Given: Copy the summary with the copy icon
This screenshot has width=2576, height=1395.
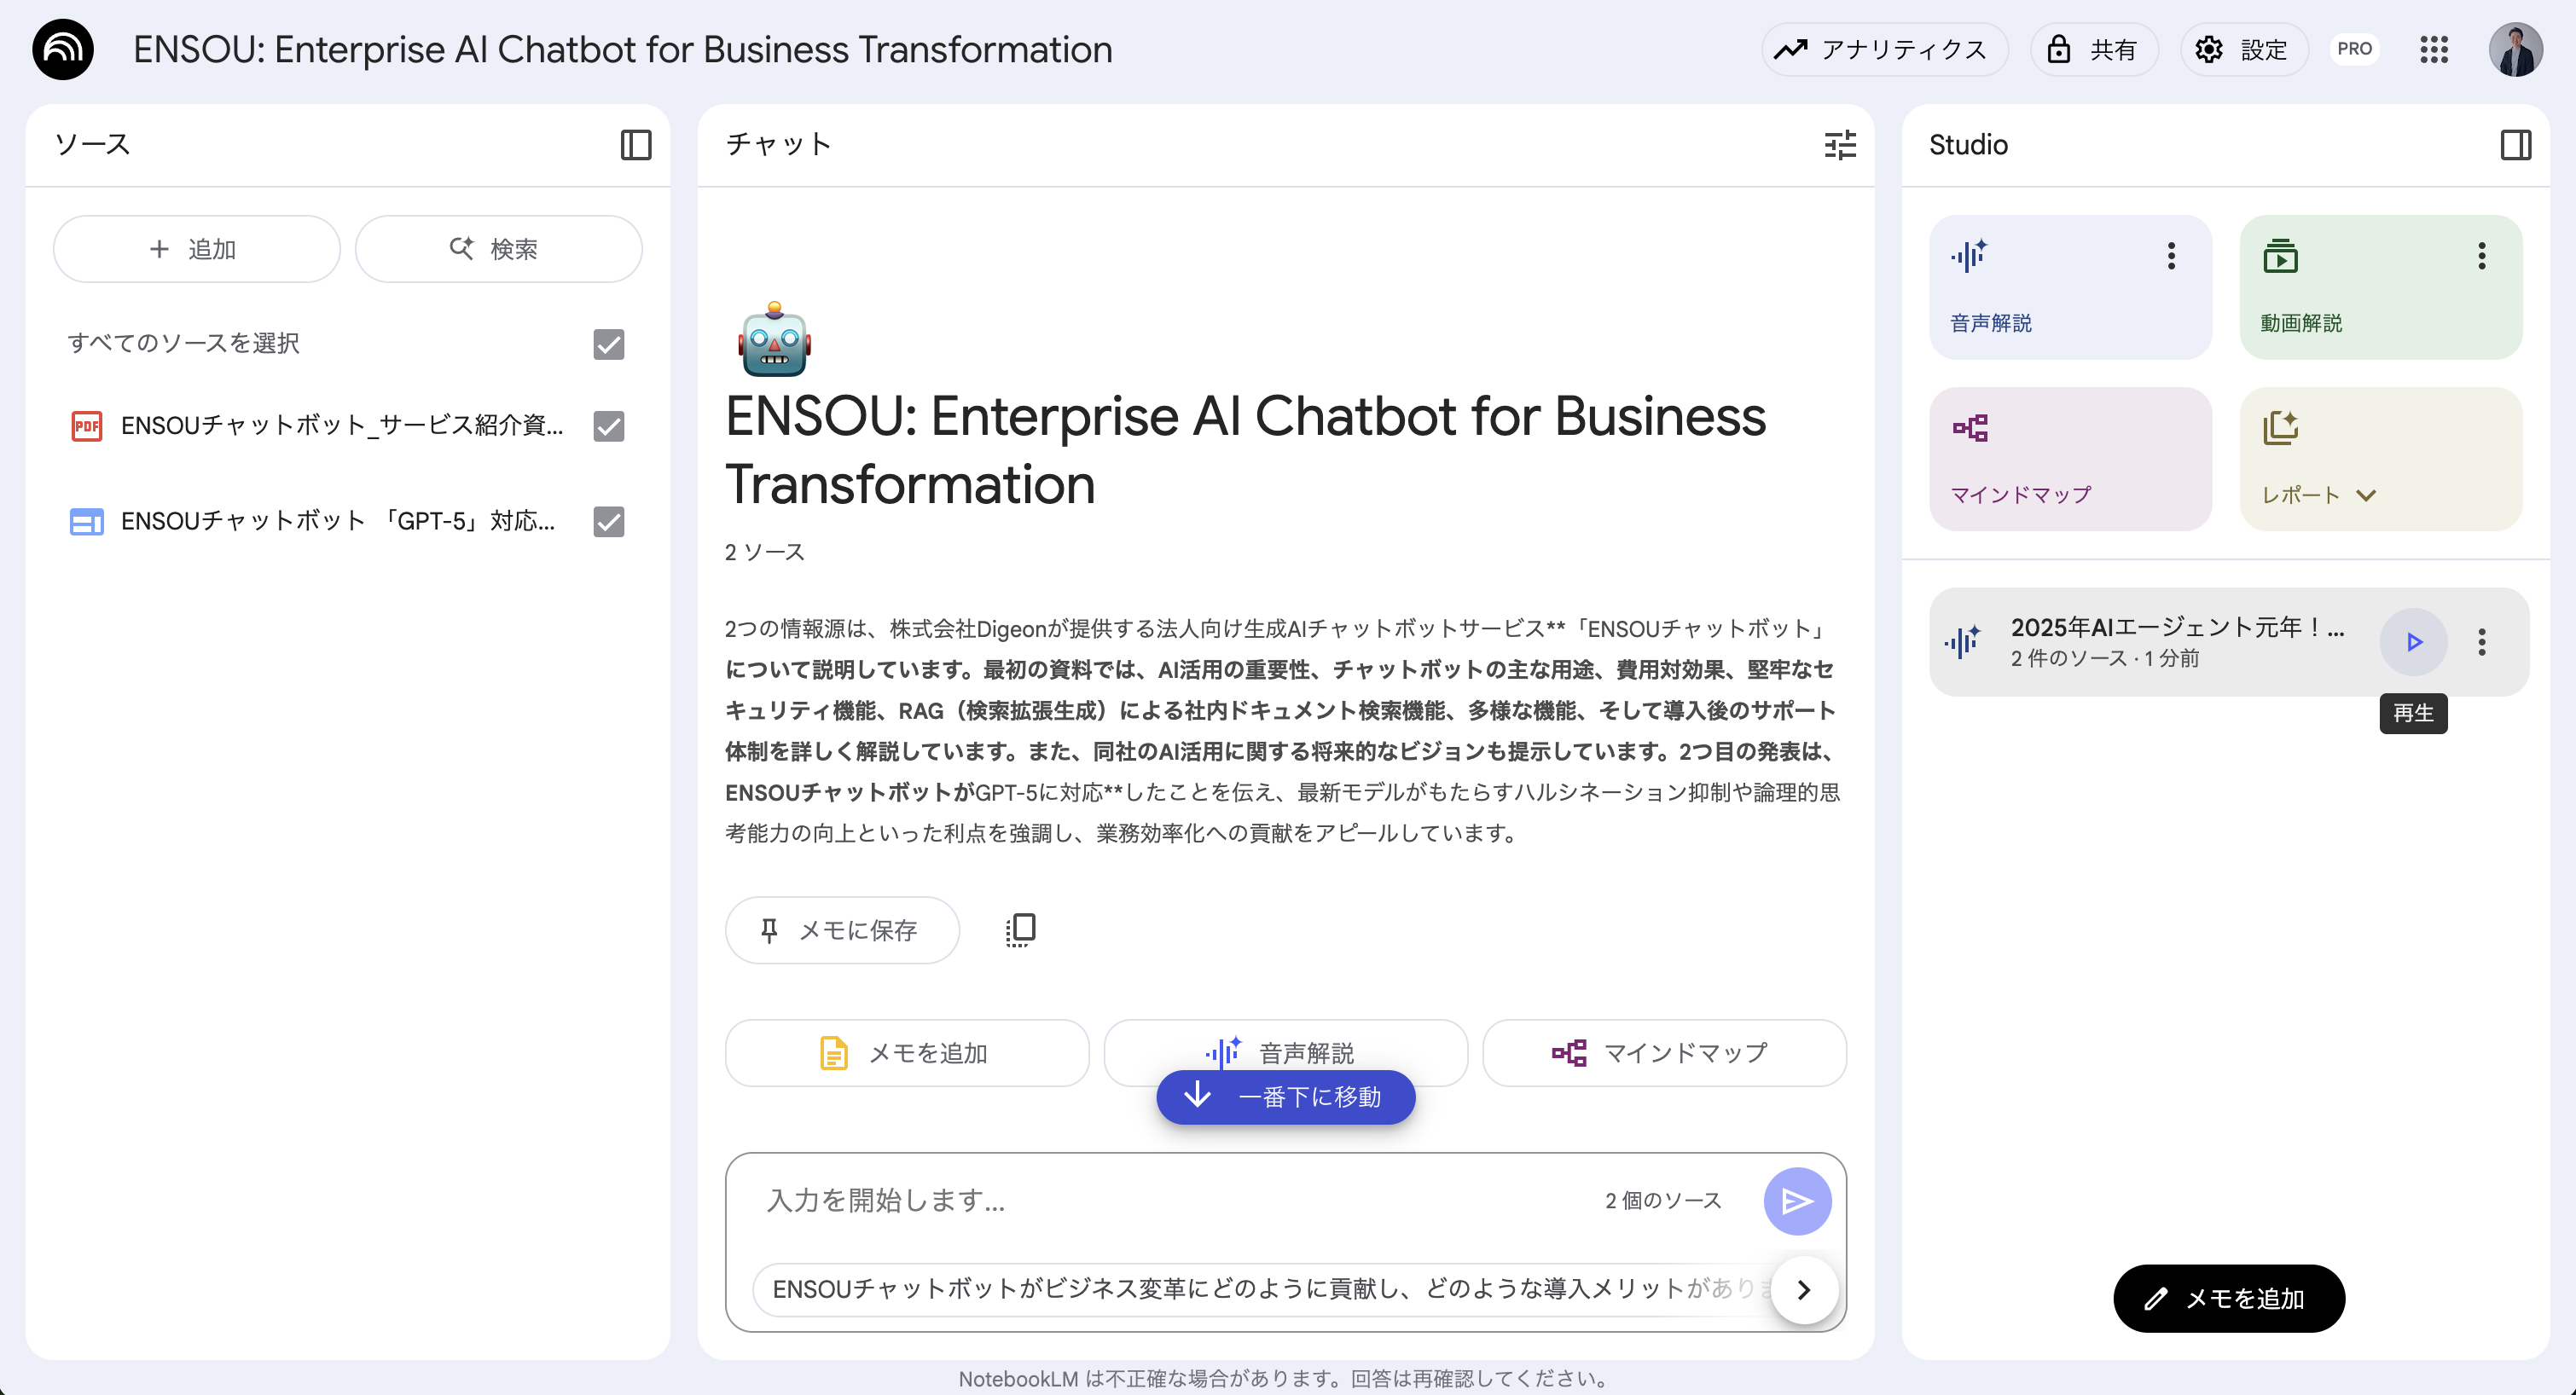Looking at the screenshot, I should pyautogui.click(x=1020, y=930).
